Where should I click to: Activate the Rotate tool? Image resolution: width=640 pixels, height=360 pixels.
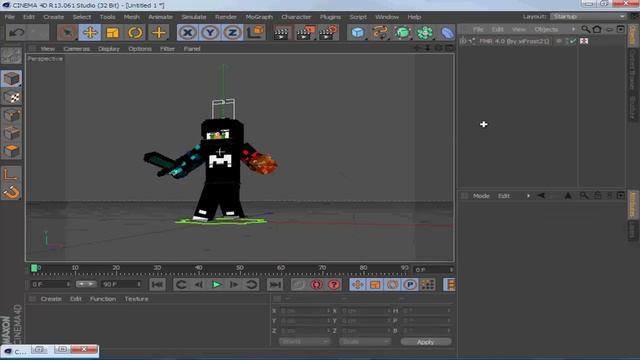pos(135,32)
